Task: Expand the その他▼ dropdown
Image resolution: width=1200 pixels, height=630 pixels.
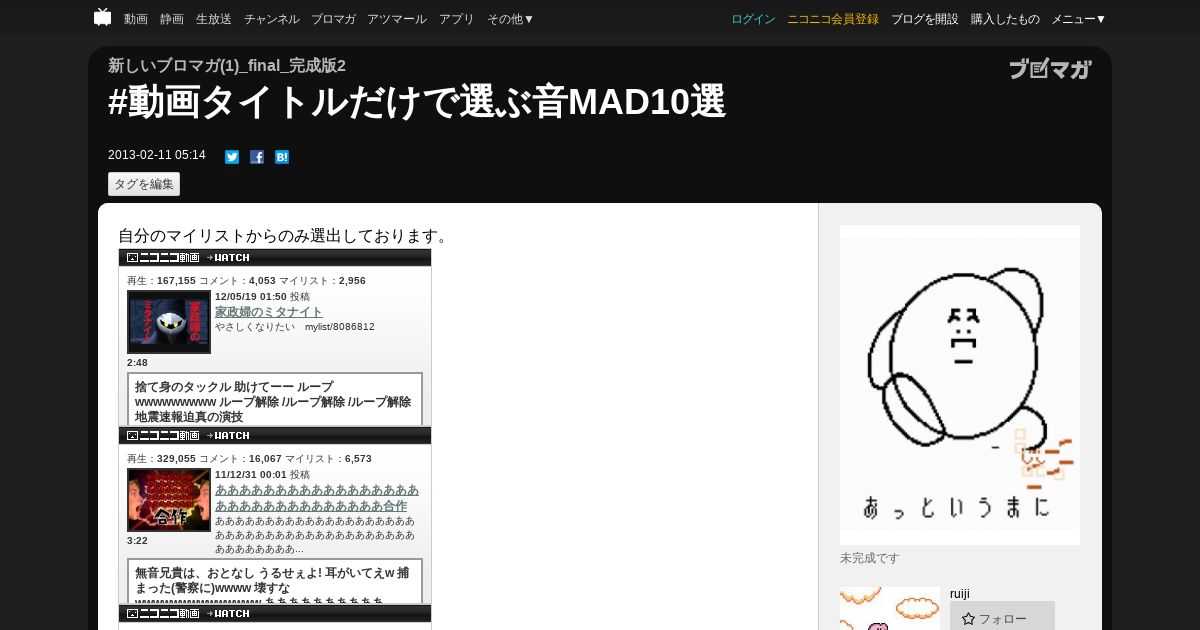Action: point(511,19)
